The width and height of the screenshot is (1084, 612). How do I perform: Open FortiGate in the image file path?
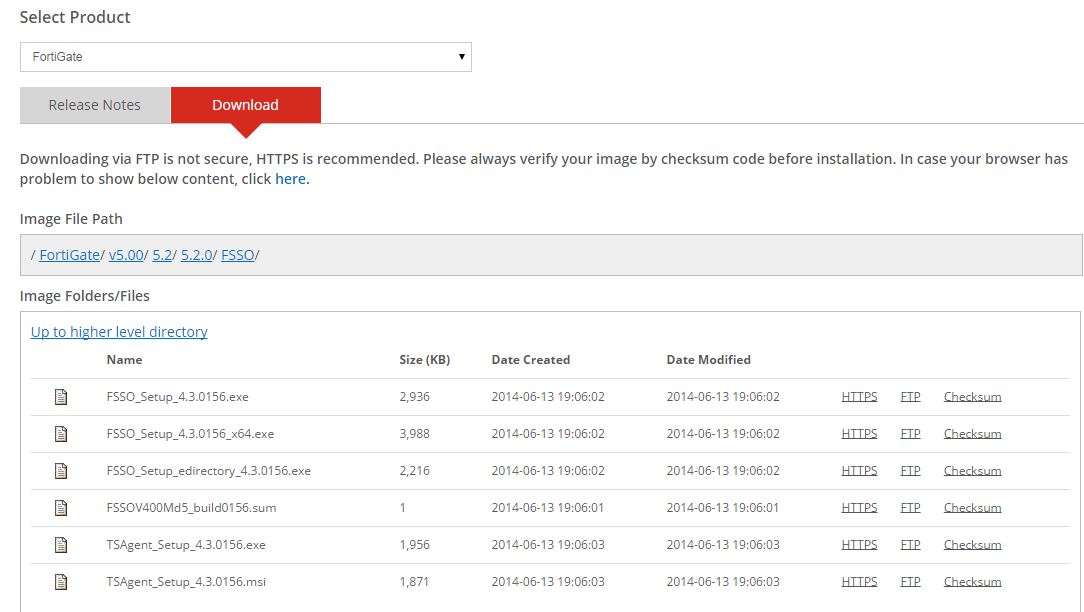70,255
